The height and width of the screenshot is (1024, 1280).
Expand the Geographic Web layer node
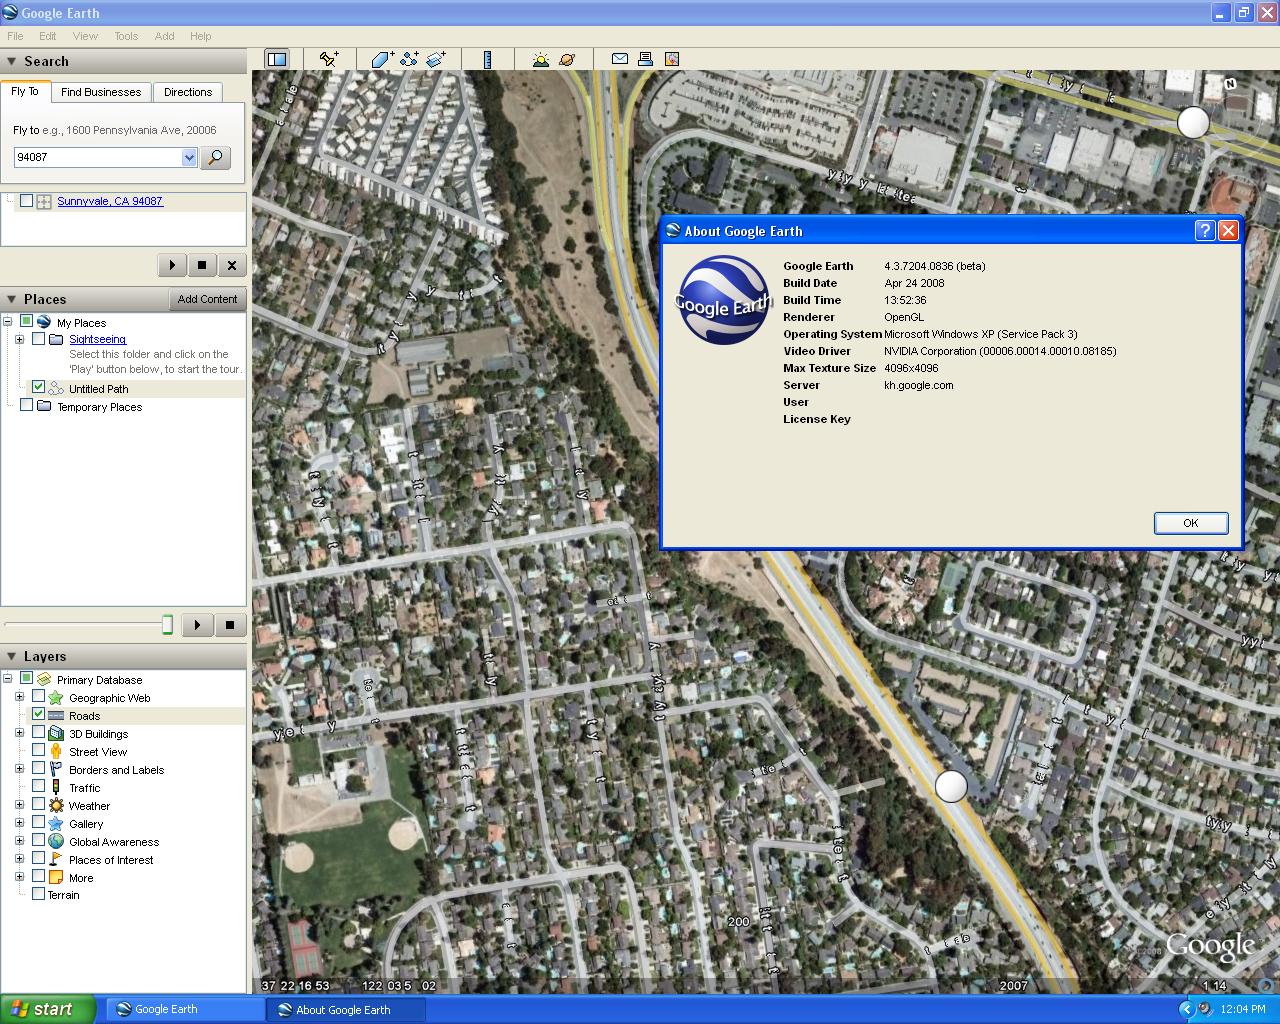click(19, 697)
